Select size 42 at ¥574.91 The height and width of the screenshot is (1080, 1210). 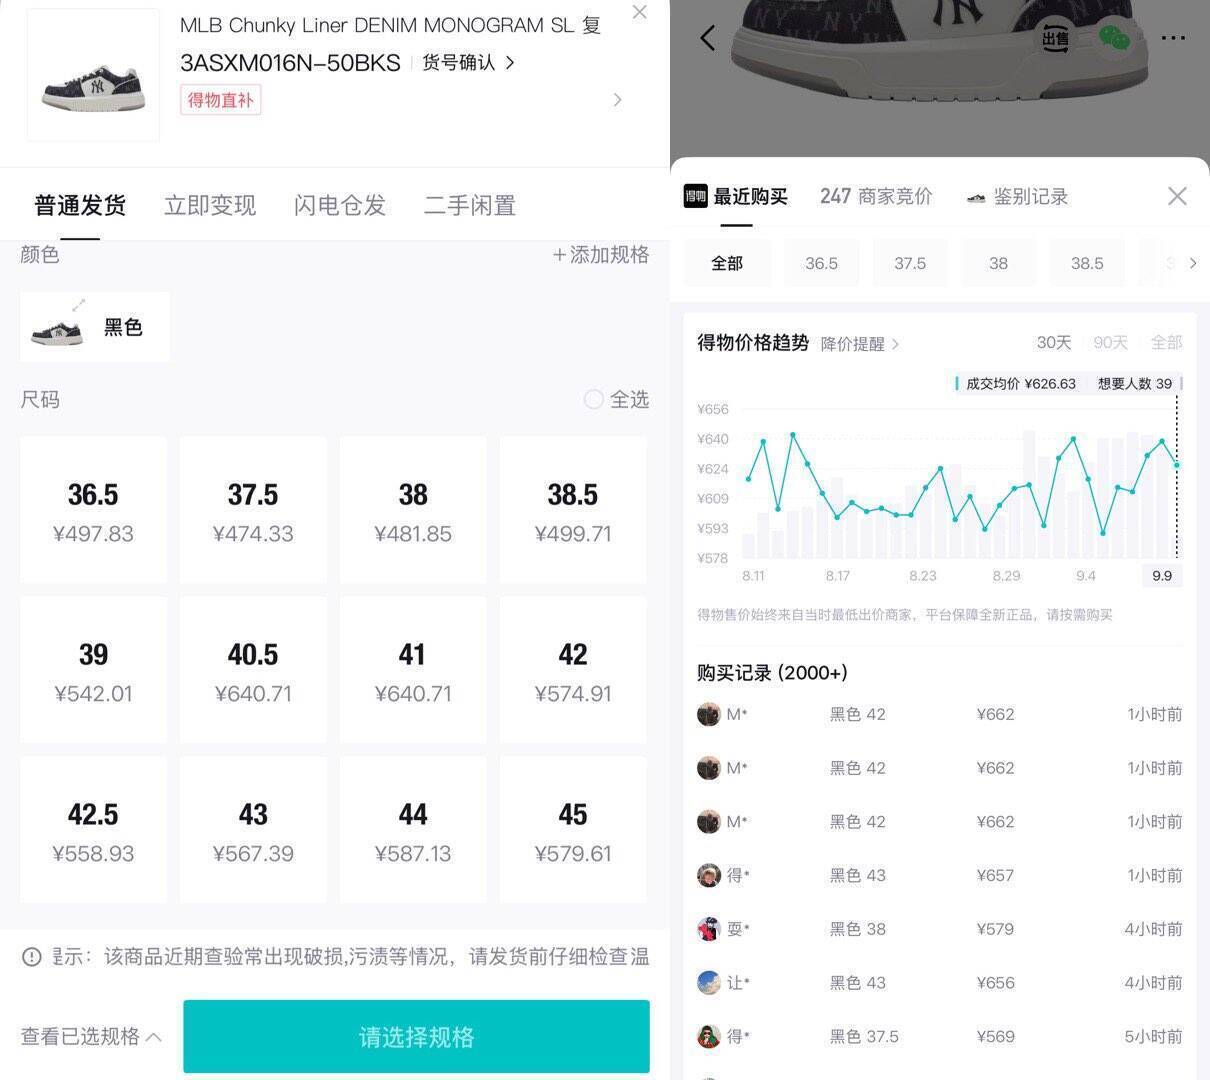[573, 670]
